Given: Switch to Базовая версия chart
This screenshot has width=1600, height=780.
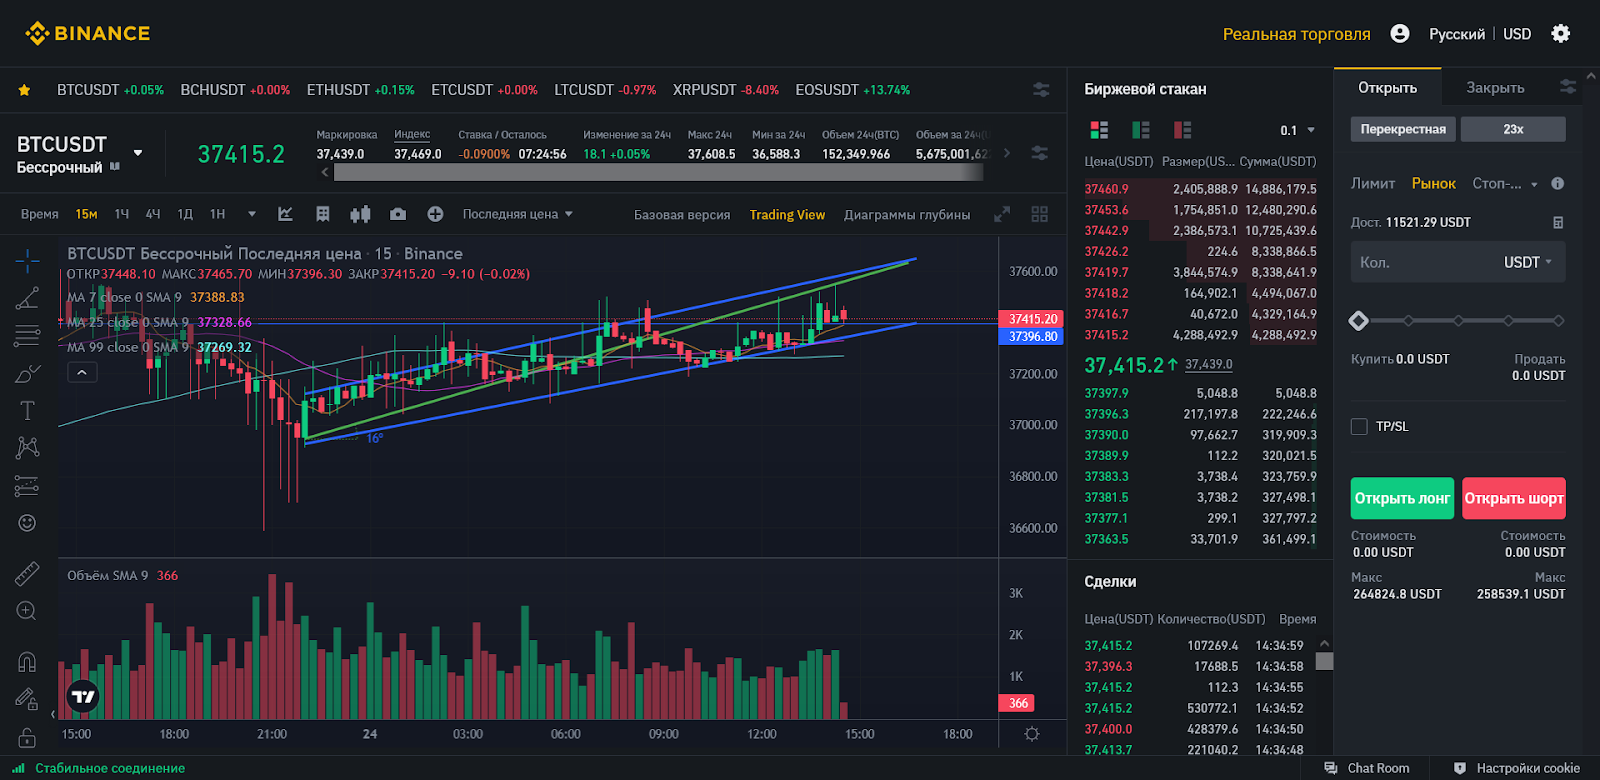Looking at the screenshot, I should click(682, 214).
